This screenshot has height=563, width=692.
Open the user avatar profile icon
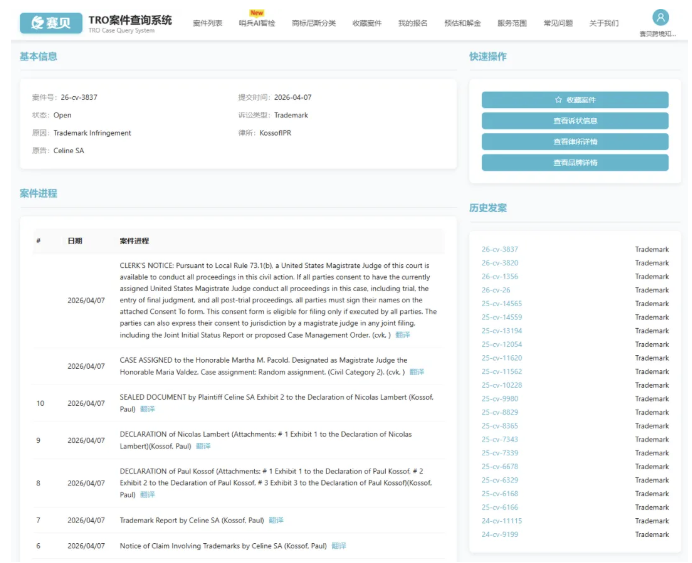point(660,17)
